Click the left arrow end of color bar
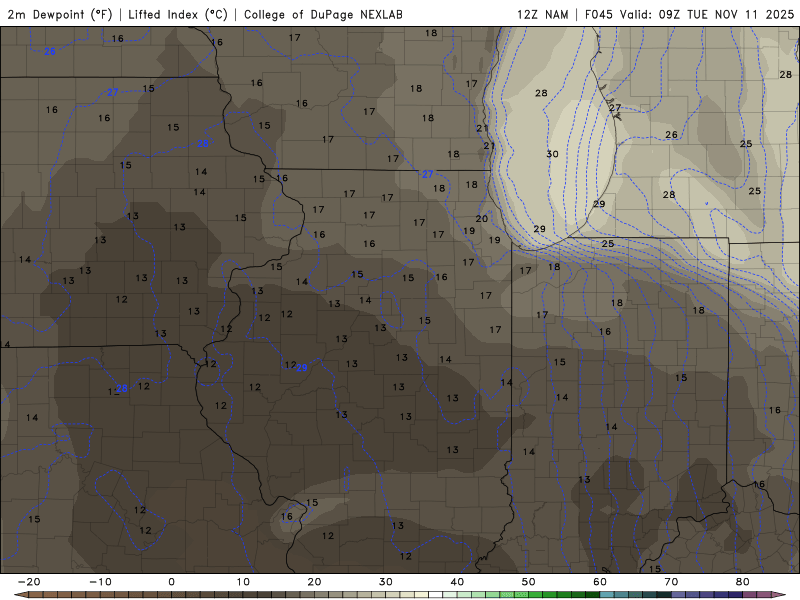The height and width of the screenshot is (600, 800). pos(20,595)
